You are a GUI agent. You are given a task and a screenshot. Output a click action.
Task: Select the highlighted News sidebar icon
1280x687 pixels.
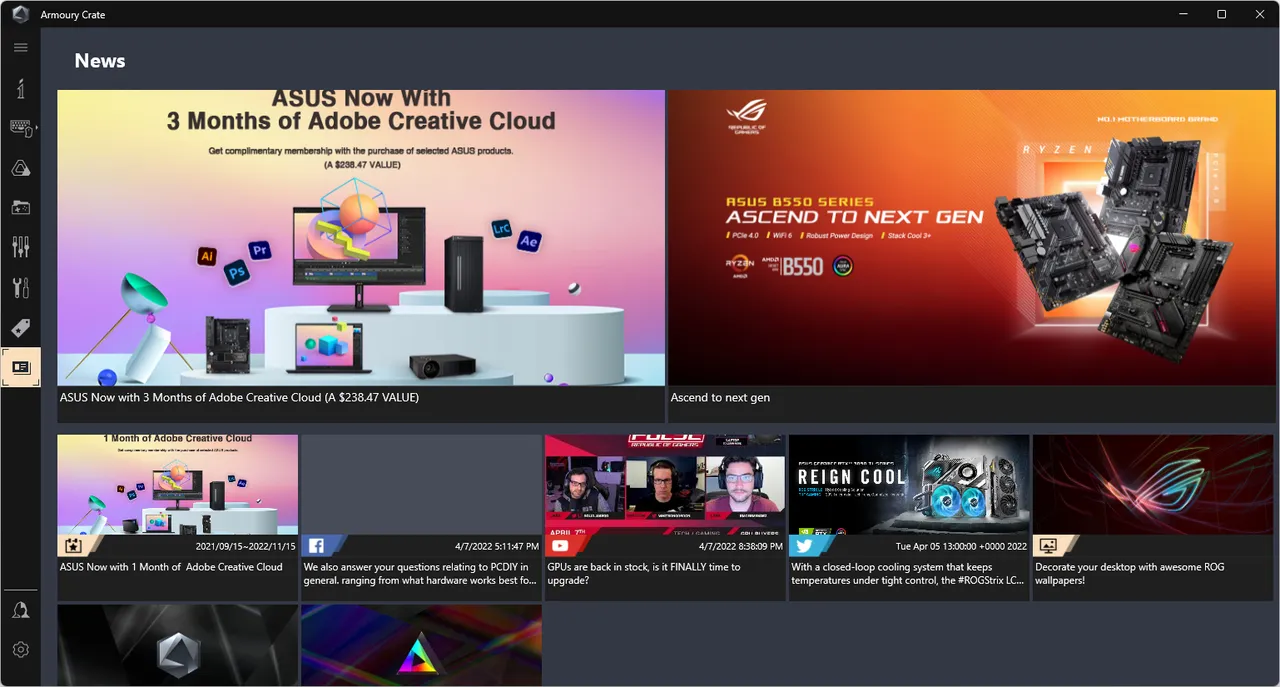(x=20, y=367)
